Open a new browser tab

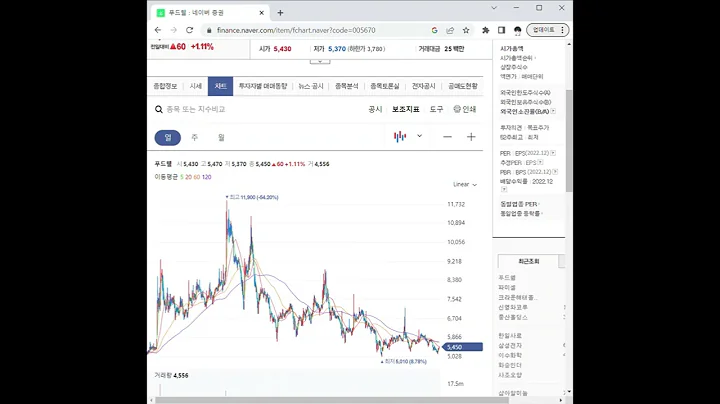280,13
